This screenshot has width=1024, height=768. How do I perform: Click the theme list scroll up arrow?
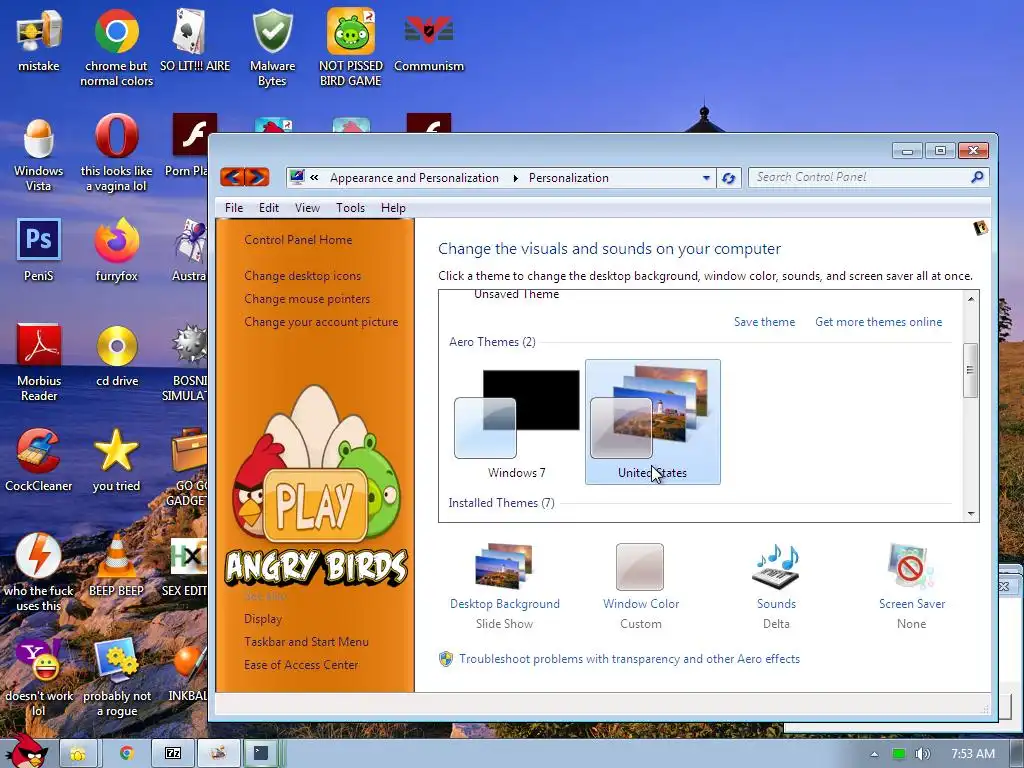[970, 298]
